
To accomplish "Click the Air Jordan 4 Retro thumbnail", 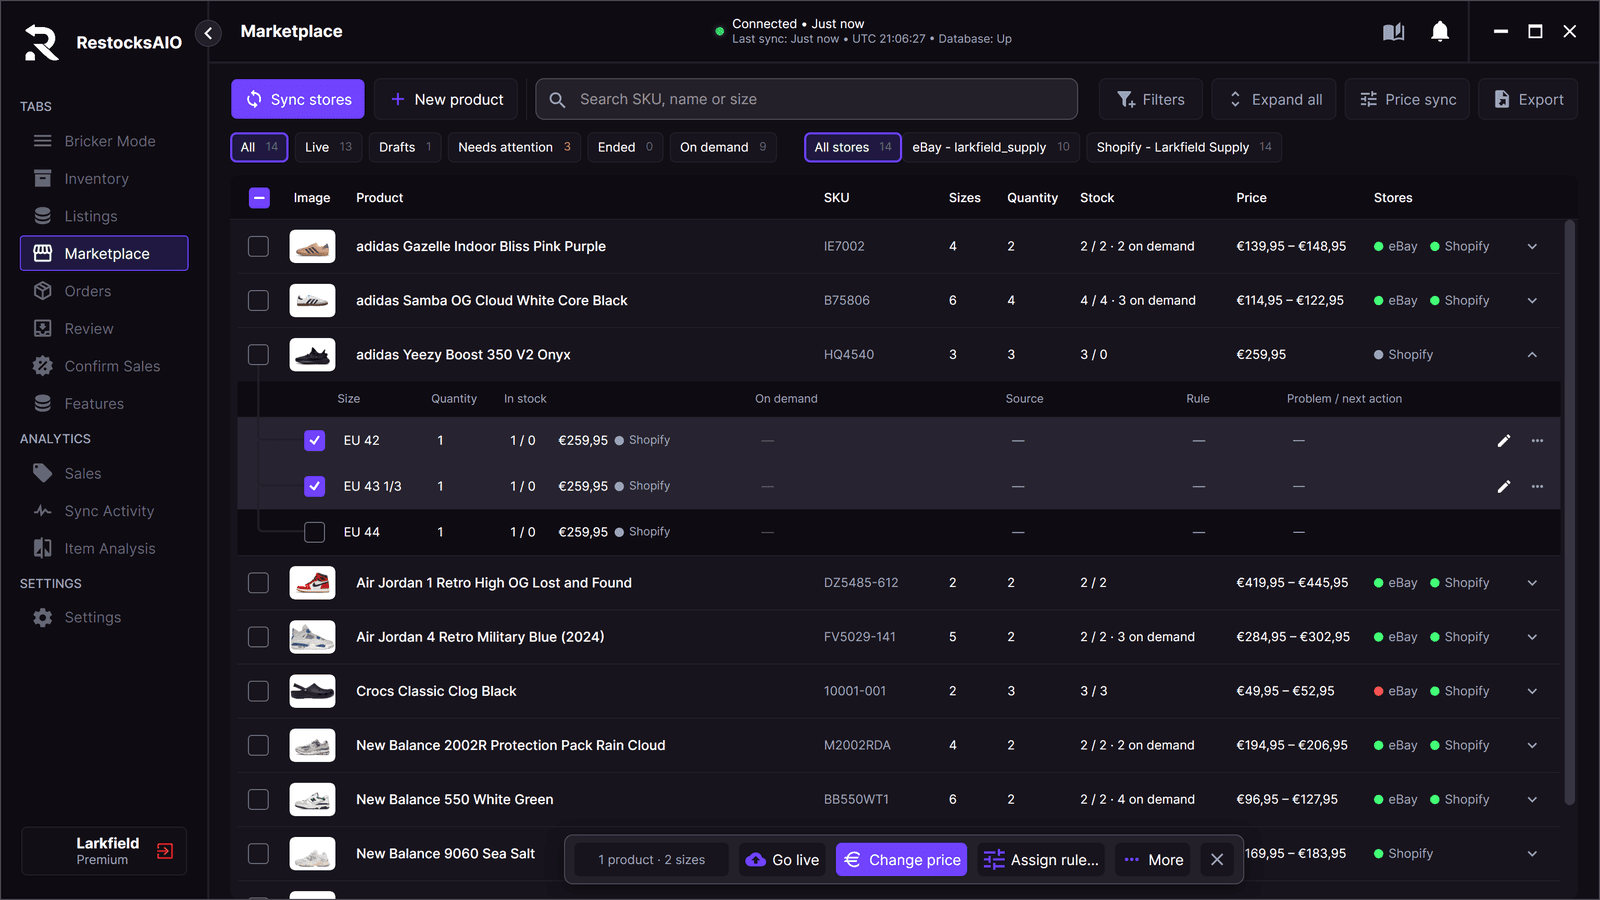I will pos(312,637).
